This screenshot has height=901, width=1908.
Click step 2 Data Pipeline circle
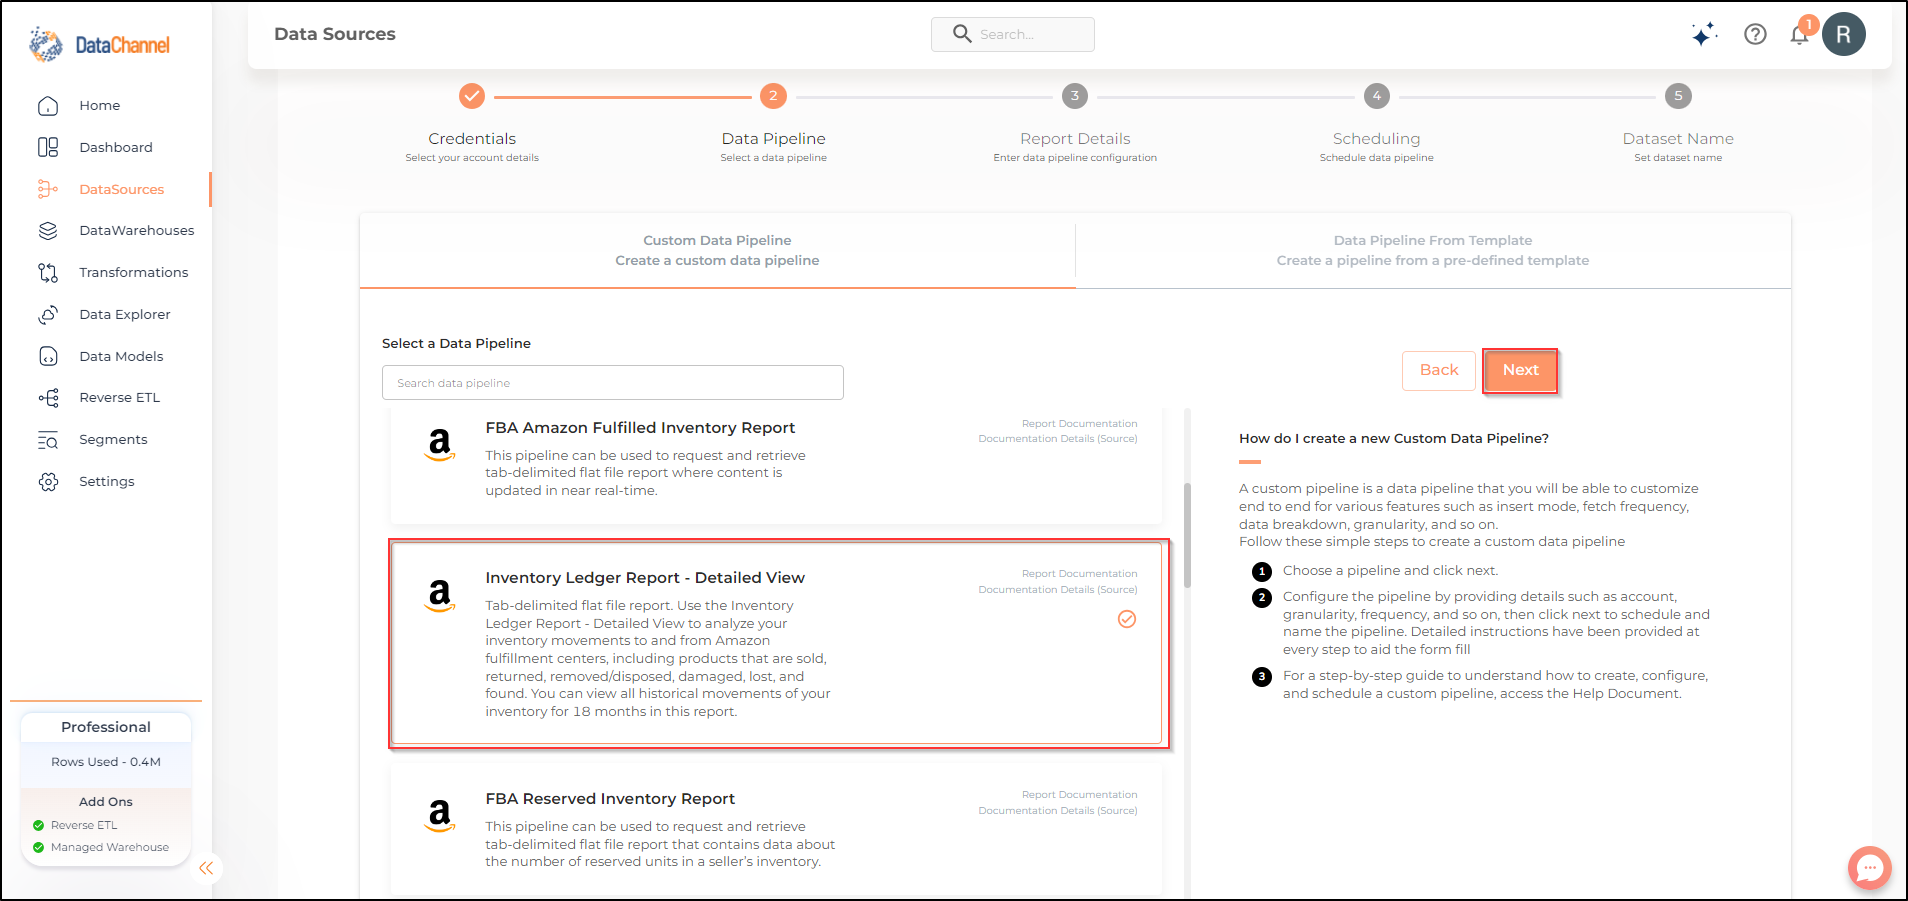(x=773, y=96)
